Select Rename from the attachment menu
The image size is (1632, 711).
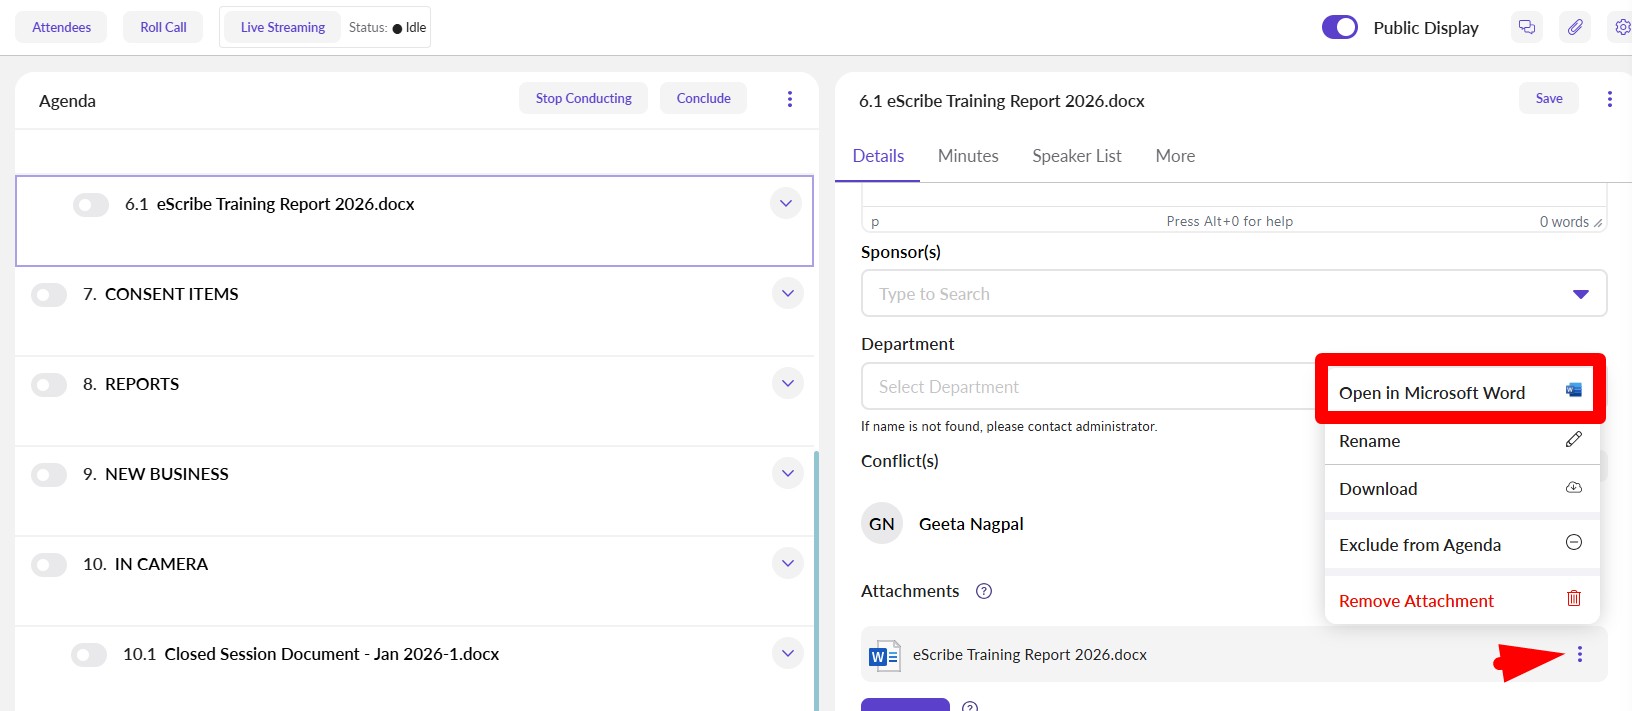[x=1462, y=441]
